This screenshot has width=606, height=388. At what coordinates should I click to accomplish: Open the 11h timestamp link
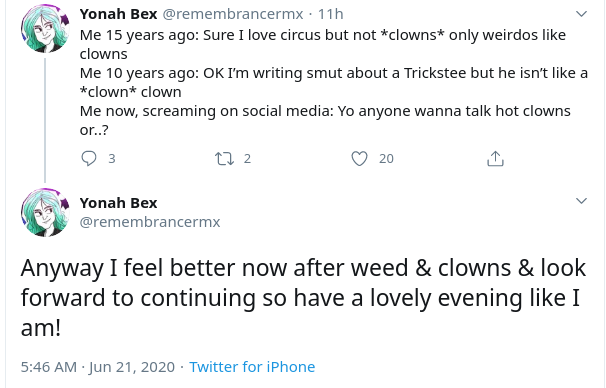click(330, 14)
